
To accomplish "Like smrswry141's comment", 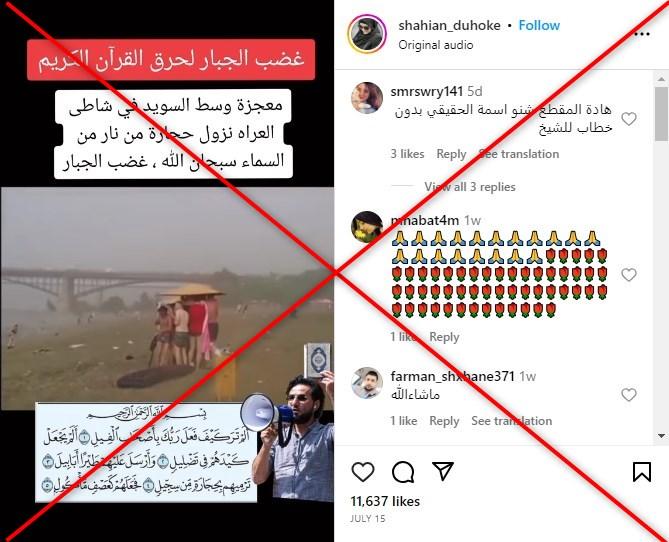I will pos(628,119).
